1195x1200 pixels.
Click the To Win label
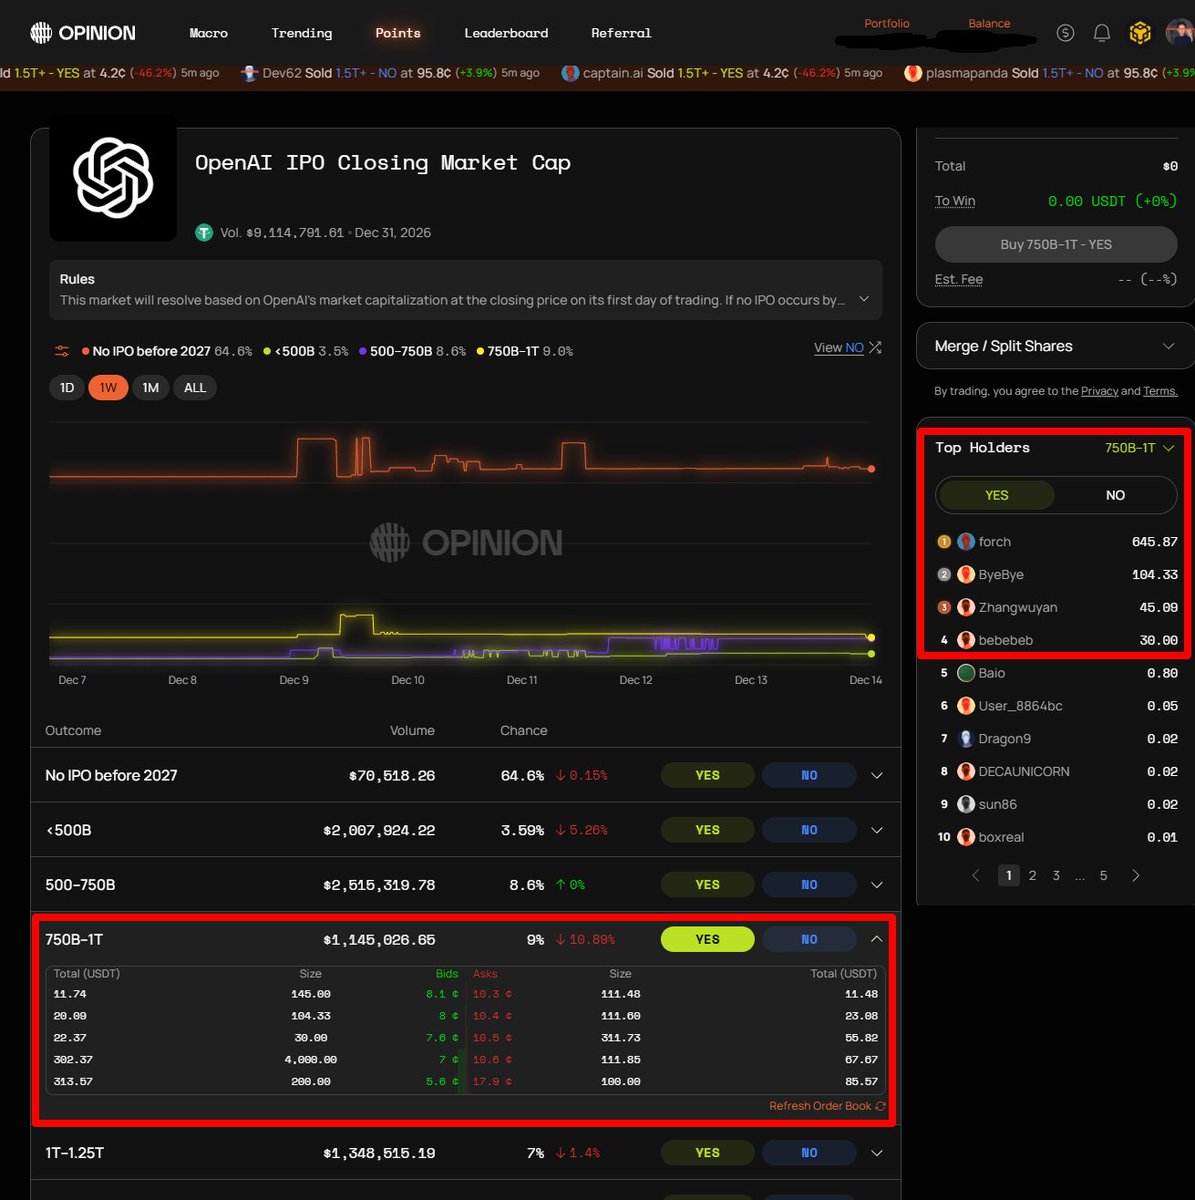[x=955, y=201]
